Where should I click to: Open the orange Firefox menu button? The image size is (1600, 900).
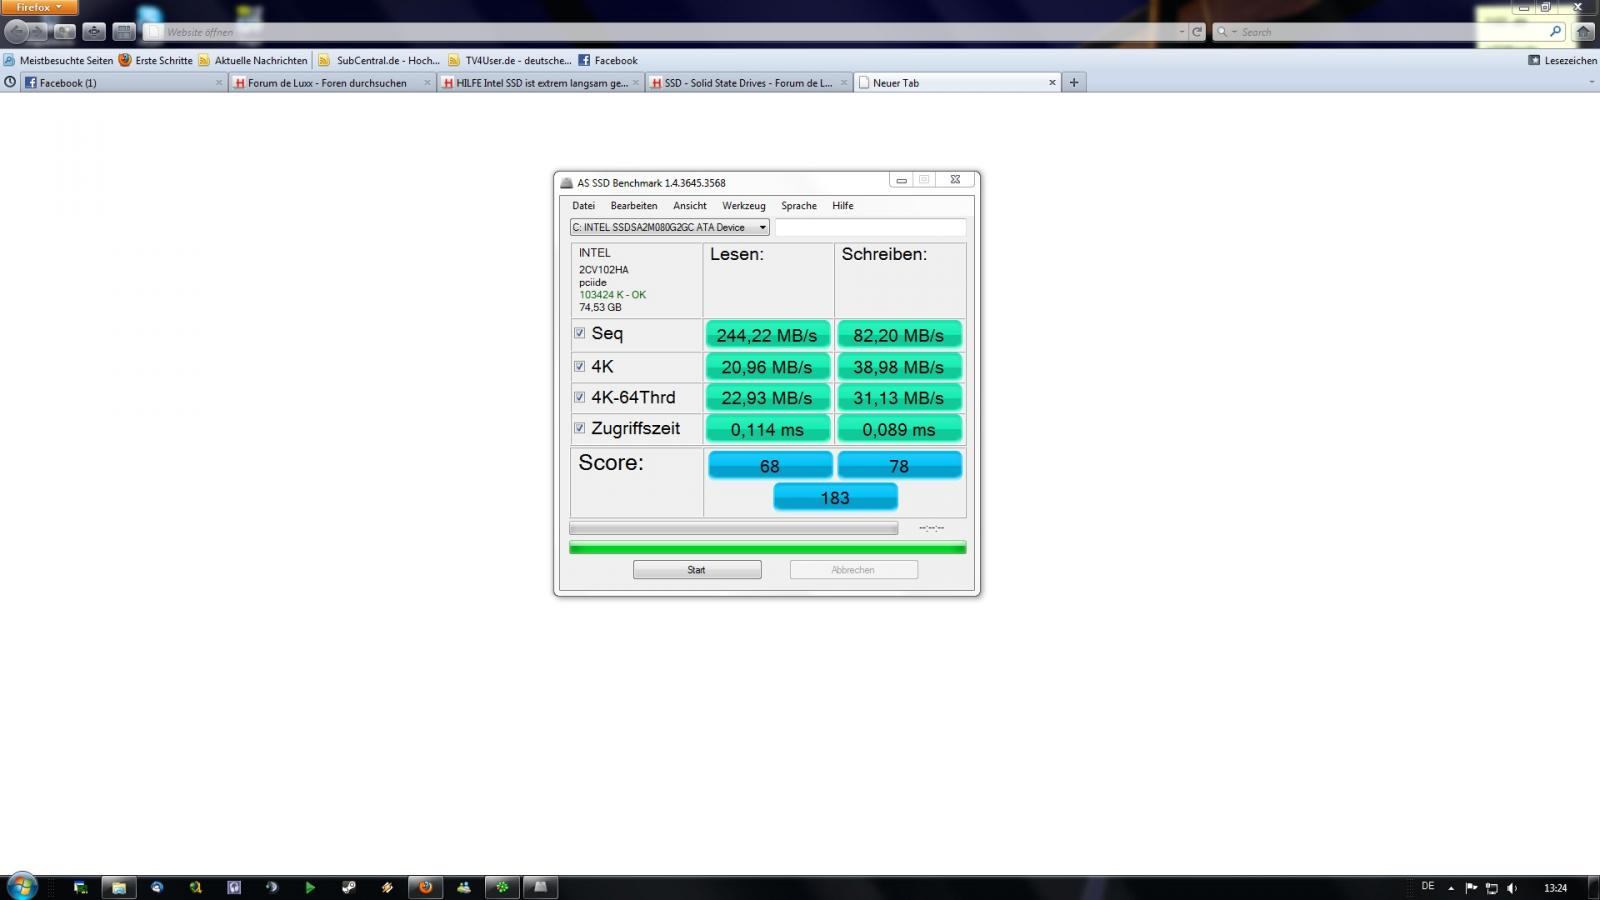tap(39, 7)
